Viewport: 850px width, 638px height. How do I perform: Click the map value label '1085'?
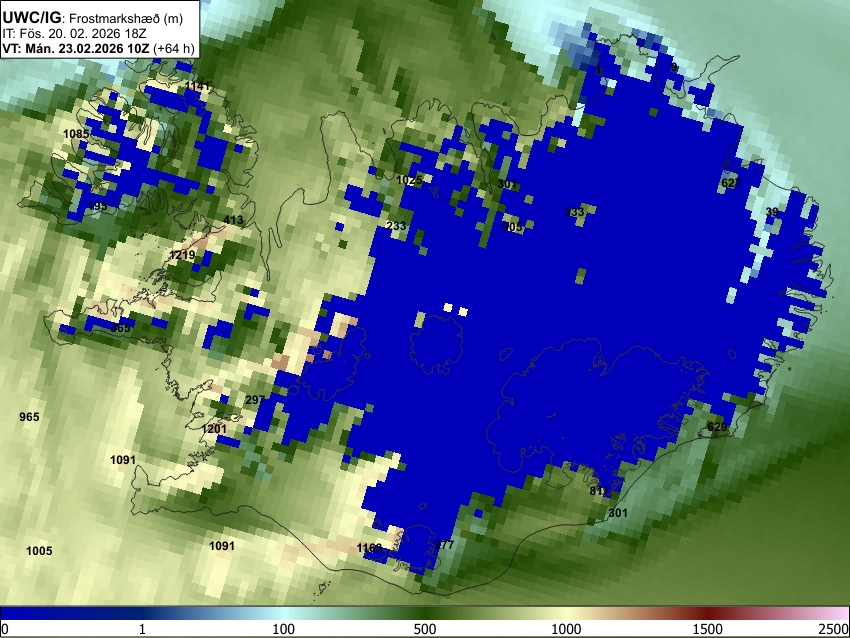click(76, 134)
